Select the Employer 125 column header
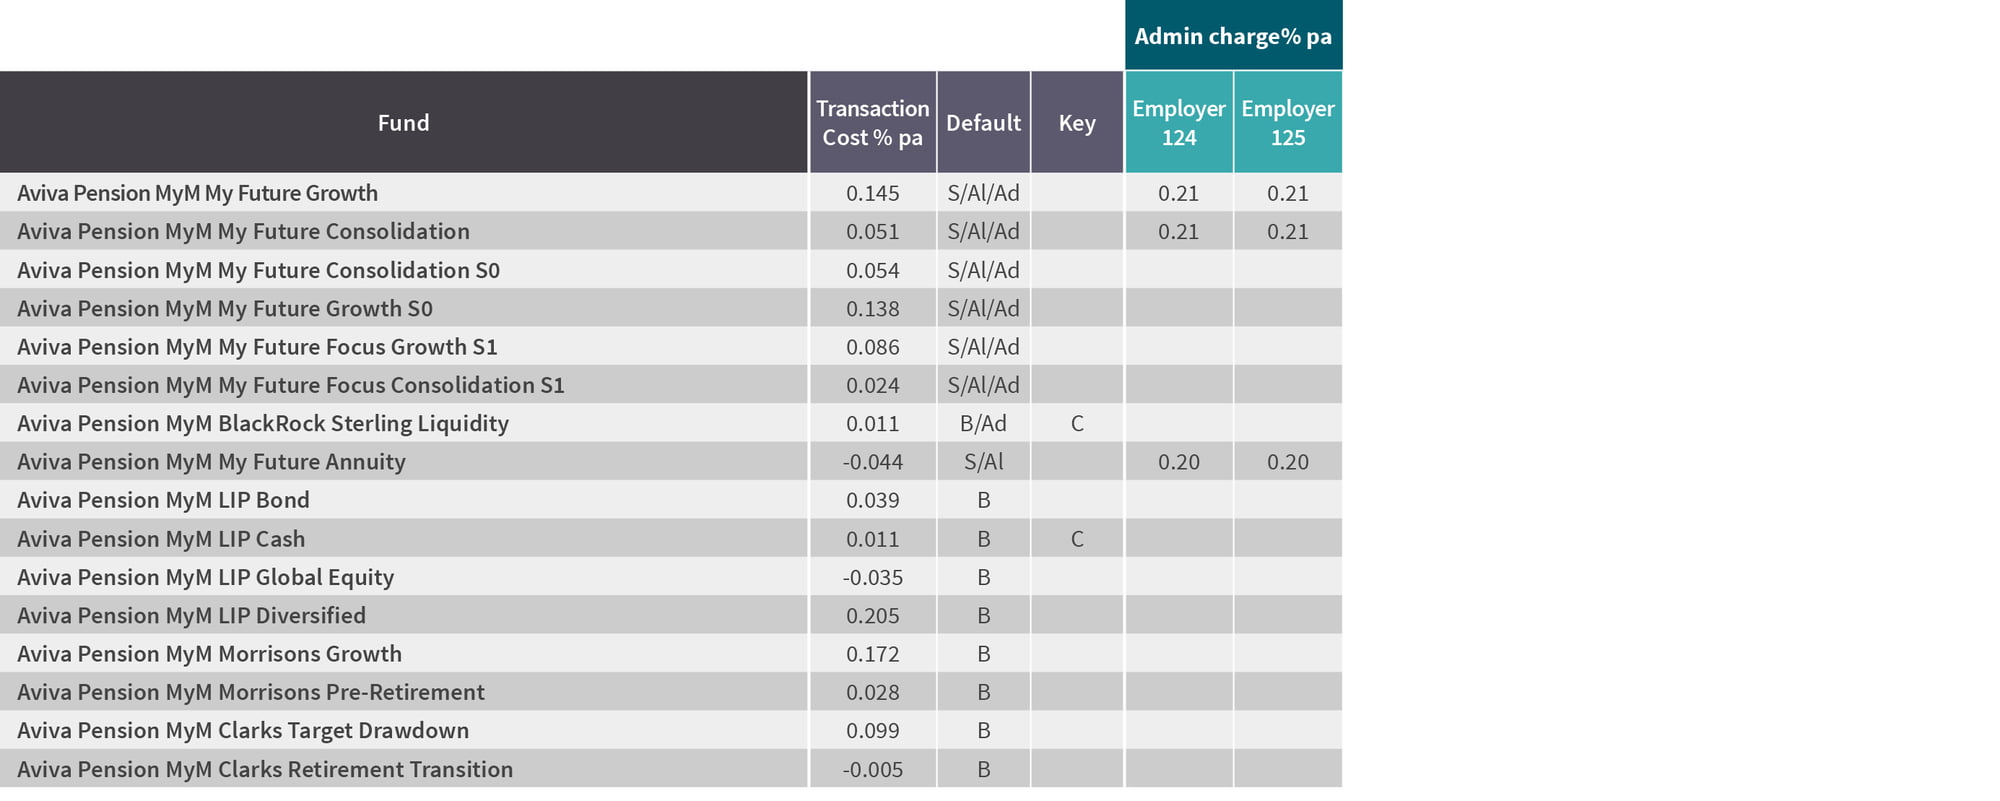The image size is (2000, 801). pos(1288,122)
